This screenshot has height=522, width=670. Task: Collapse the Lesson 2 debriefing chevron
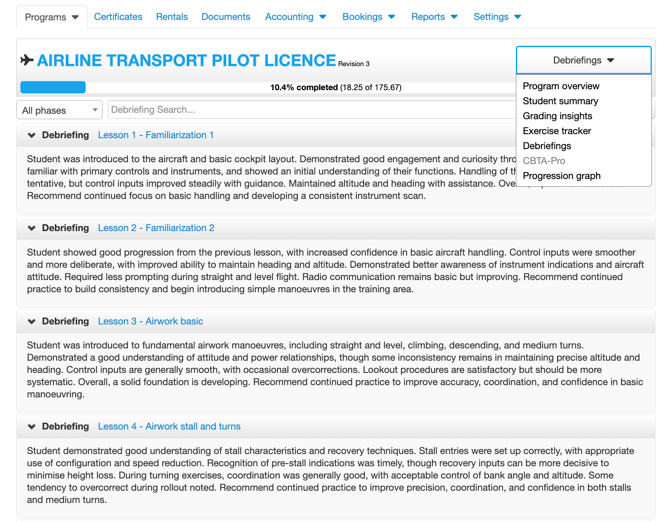click(31, 228)
